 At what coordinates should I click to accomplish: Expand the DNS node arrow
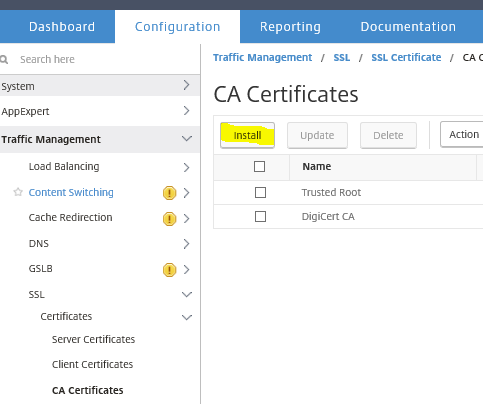pos(186,244)
